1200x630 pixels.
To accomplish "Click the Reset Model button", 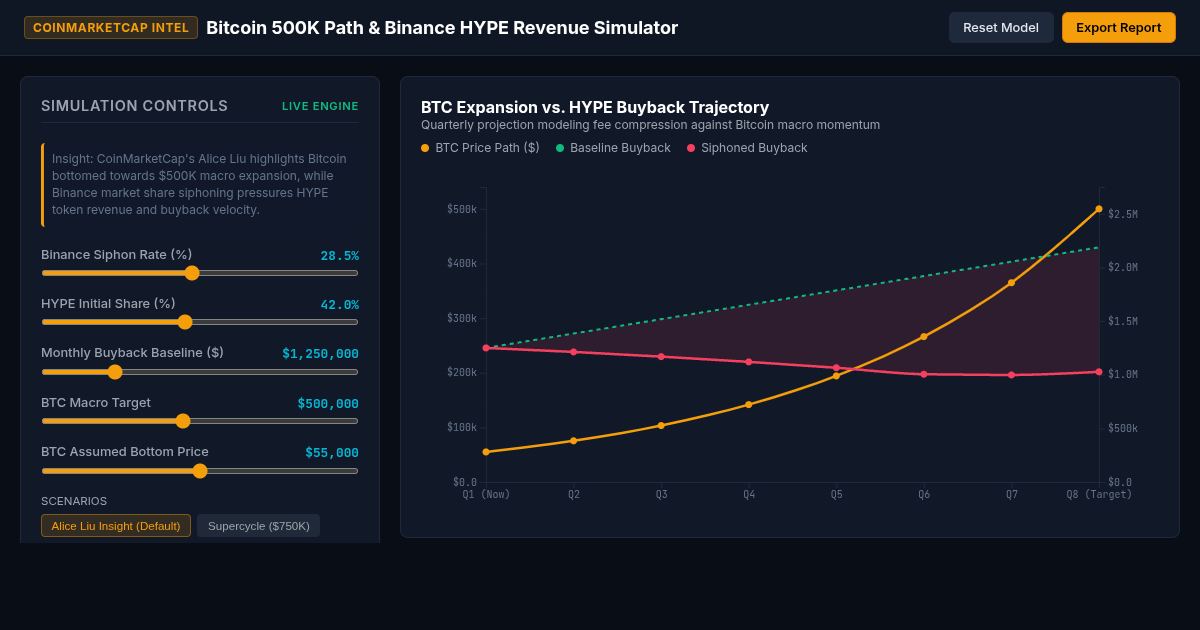I will (x=1001, y=28).
